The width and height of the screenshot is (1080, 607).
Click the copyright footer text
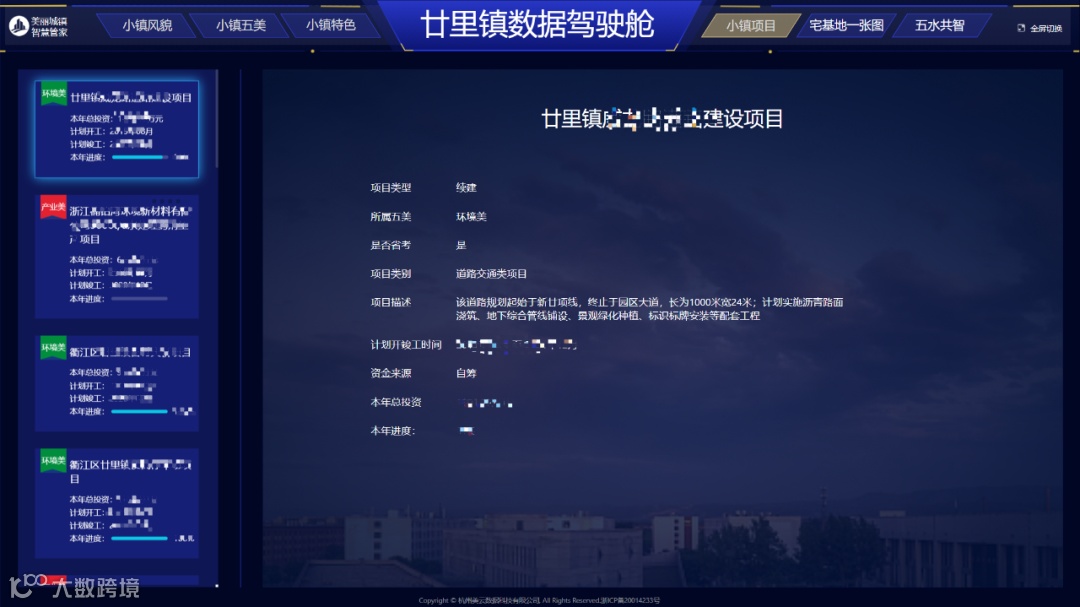[539, 600]
